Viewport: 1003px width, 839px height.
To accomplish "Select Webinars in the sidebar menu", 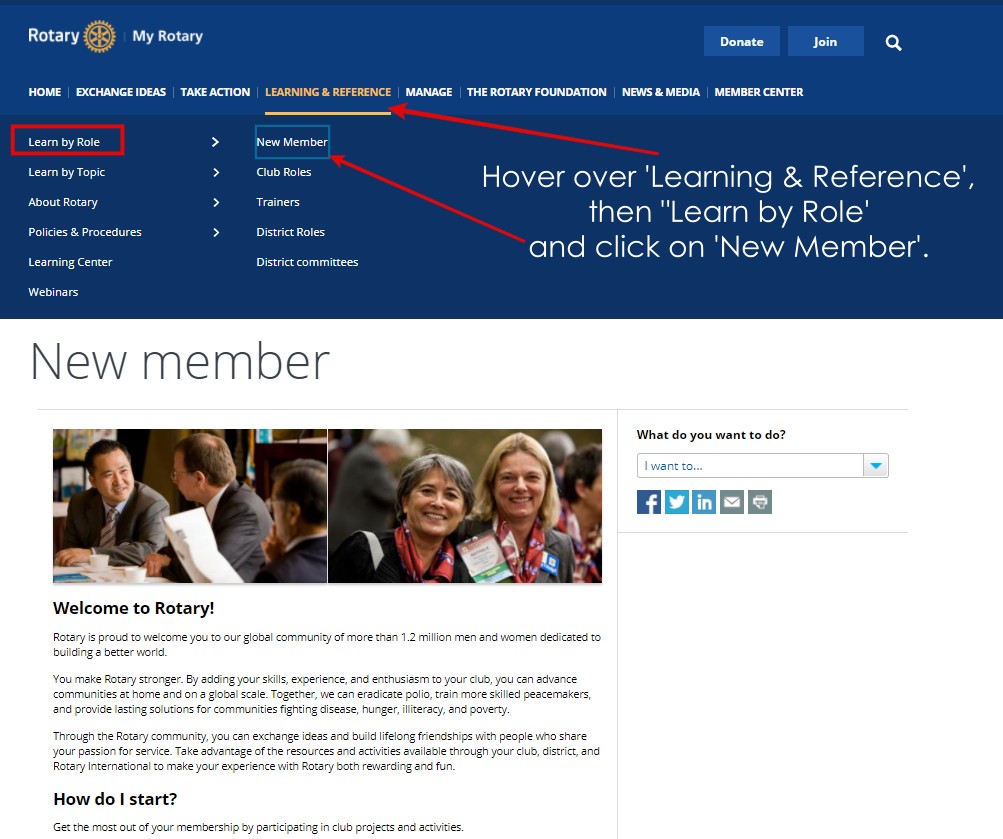I will [x=53, y=292].
